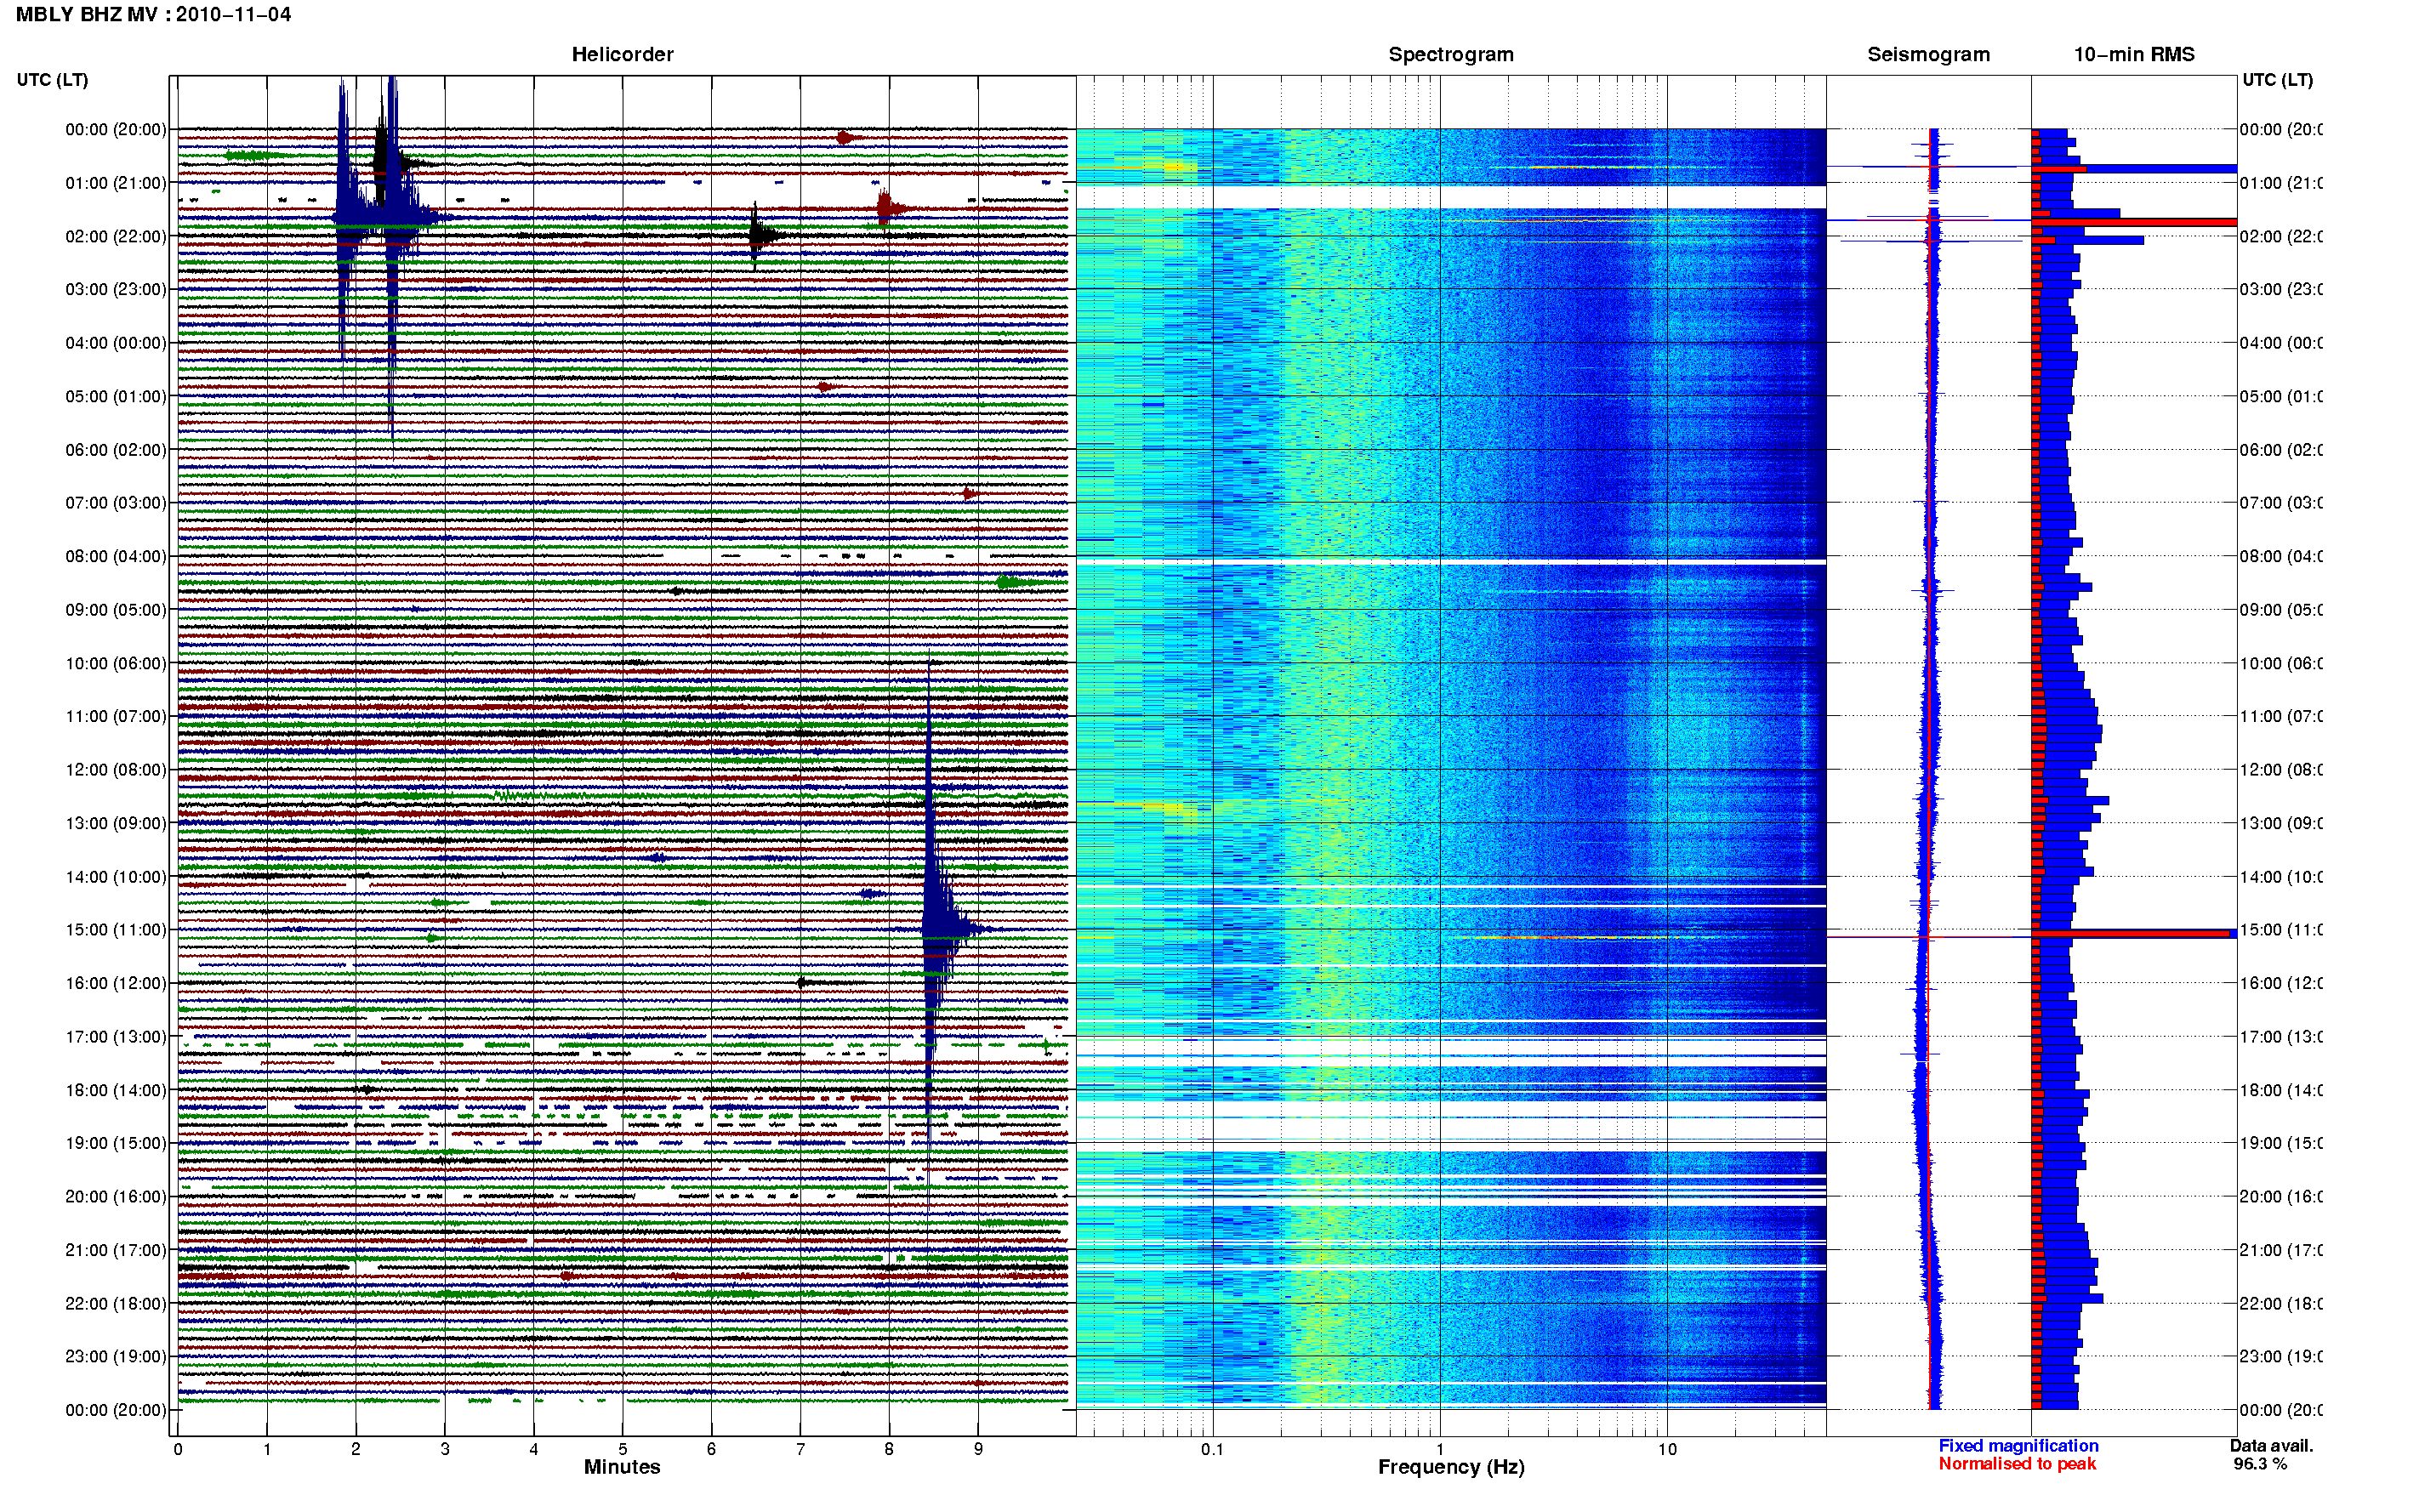Select the Seismogram column heading

[x=1928, y=54]
